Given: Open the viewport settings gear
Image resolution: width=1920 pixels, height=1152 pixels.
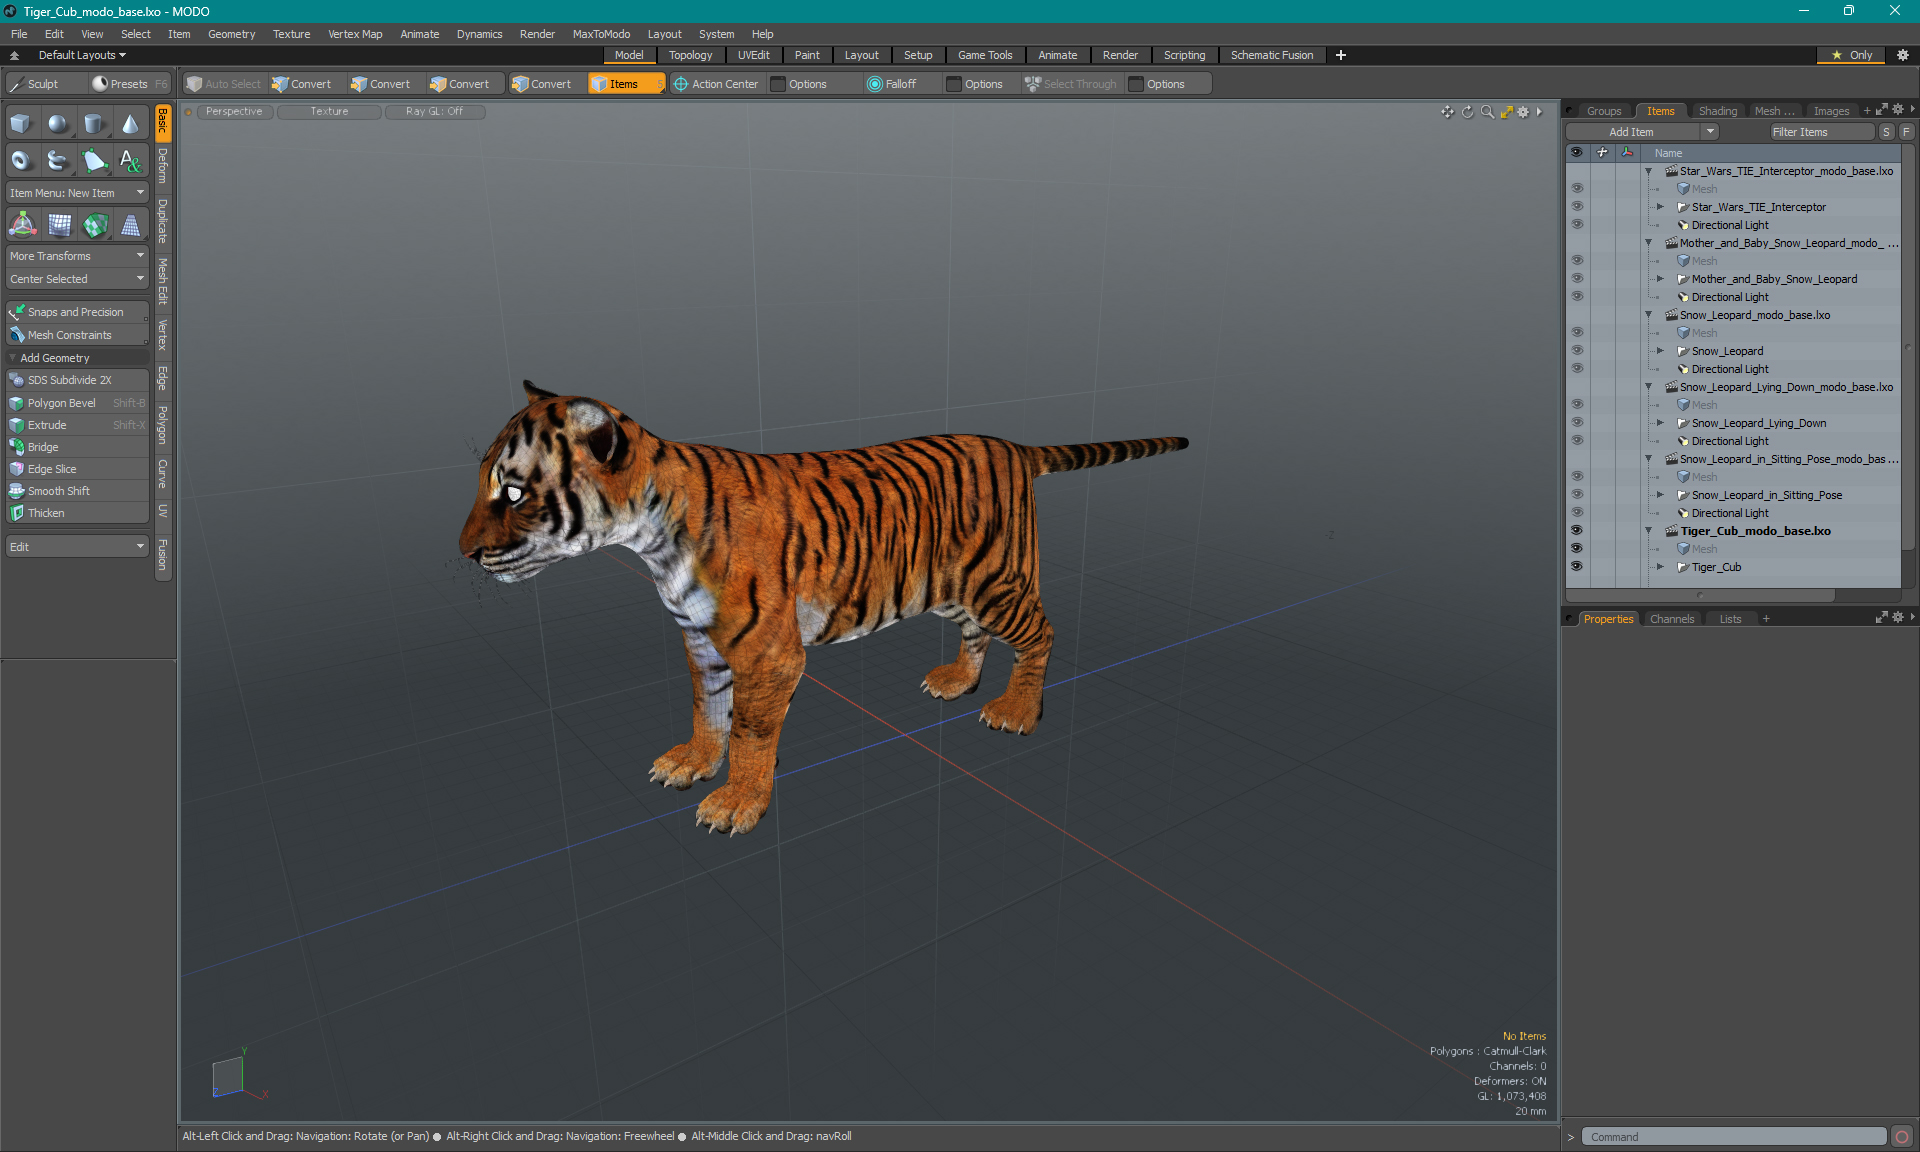Looking at the screenshot, I should (x=1523, y=112).
